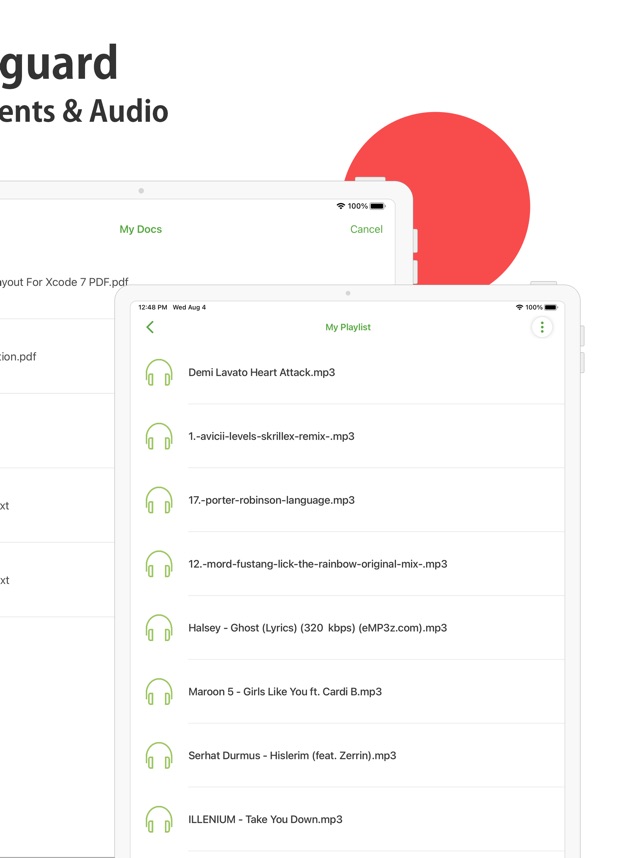Click headphones icon for Serhat Durmus track
The width and height of the screenshot is (643, 858).
pyautogui.click(x=159, y=756)
